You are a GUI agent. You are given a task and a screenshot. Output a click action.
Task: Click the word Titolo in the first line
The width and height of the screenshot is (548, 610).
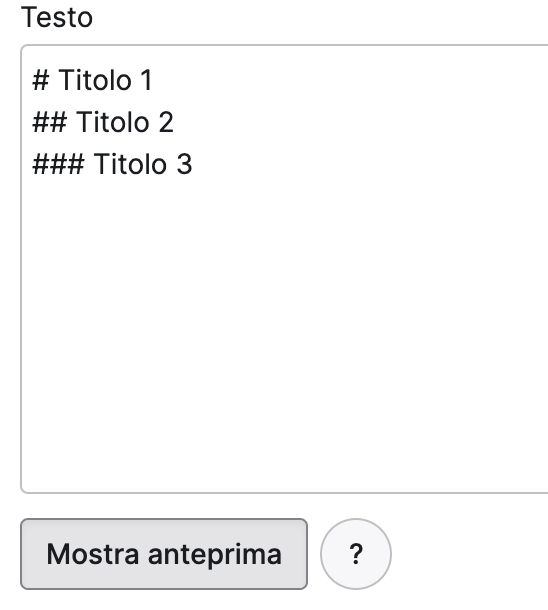click(95, 81)
